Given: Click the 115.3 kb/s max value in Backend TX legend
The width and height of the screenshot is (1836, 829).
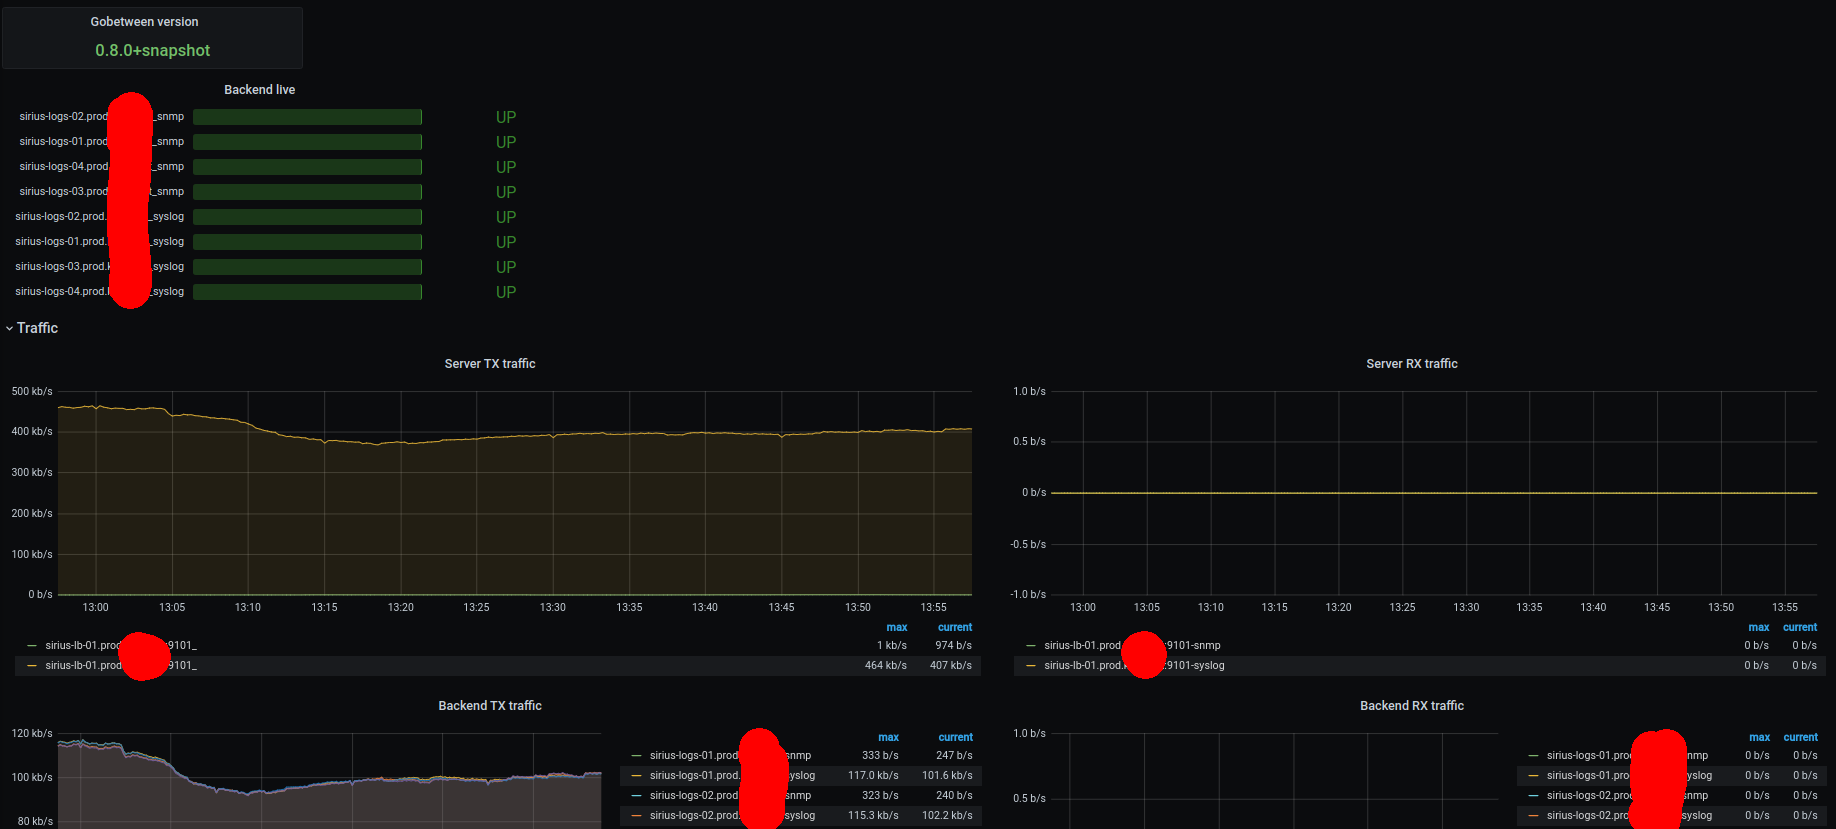Looking at the screenshot, I should [873, 816].
